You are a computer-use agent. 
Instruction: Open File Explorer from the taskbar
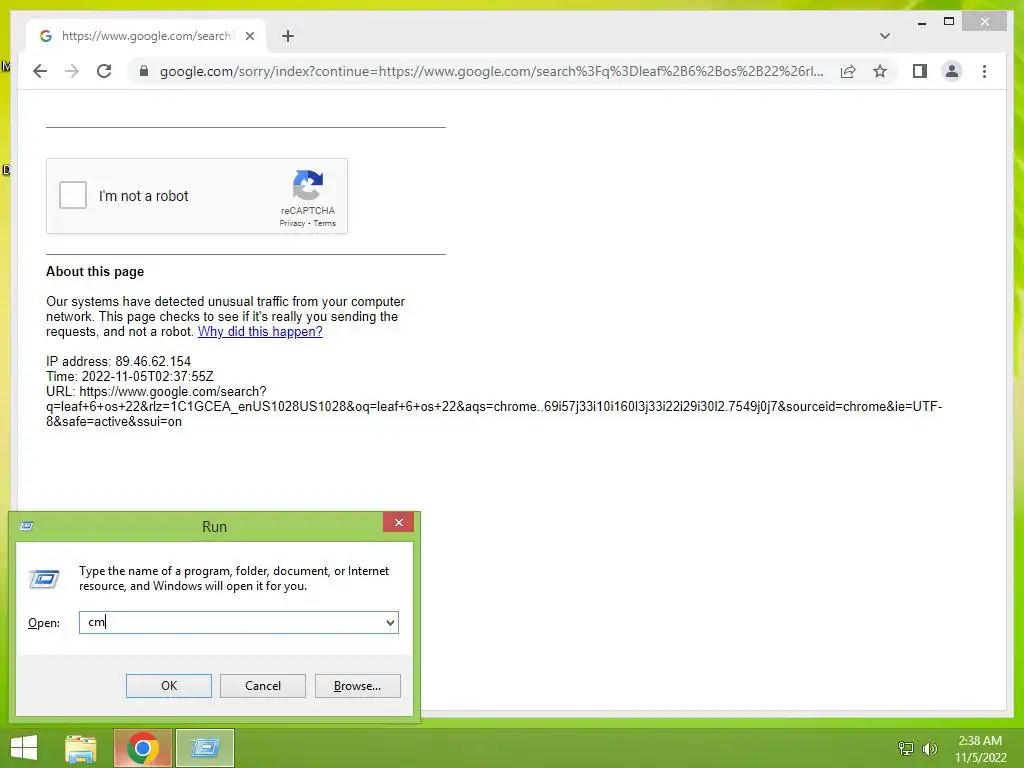[x=81, y=748]
